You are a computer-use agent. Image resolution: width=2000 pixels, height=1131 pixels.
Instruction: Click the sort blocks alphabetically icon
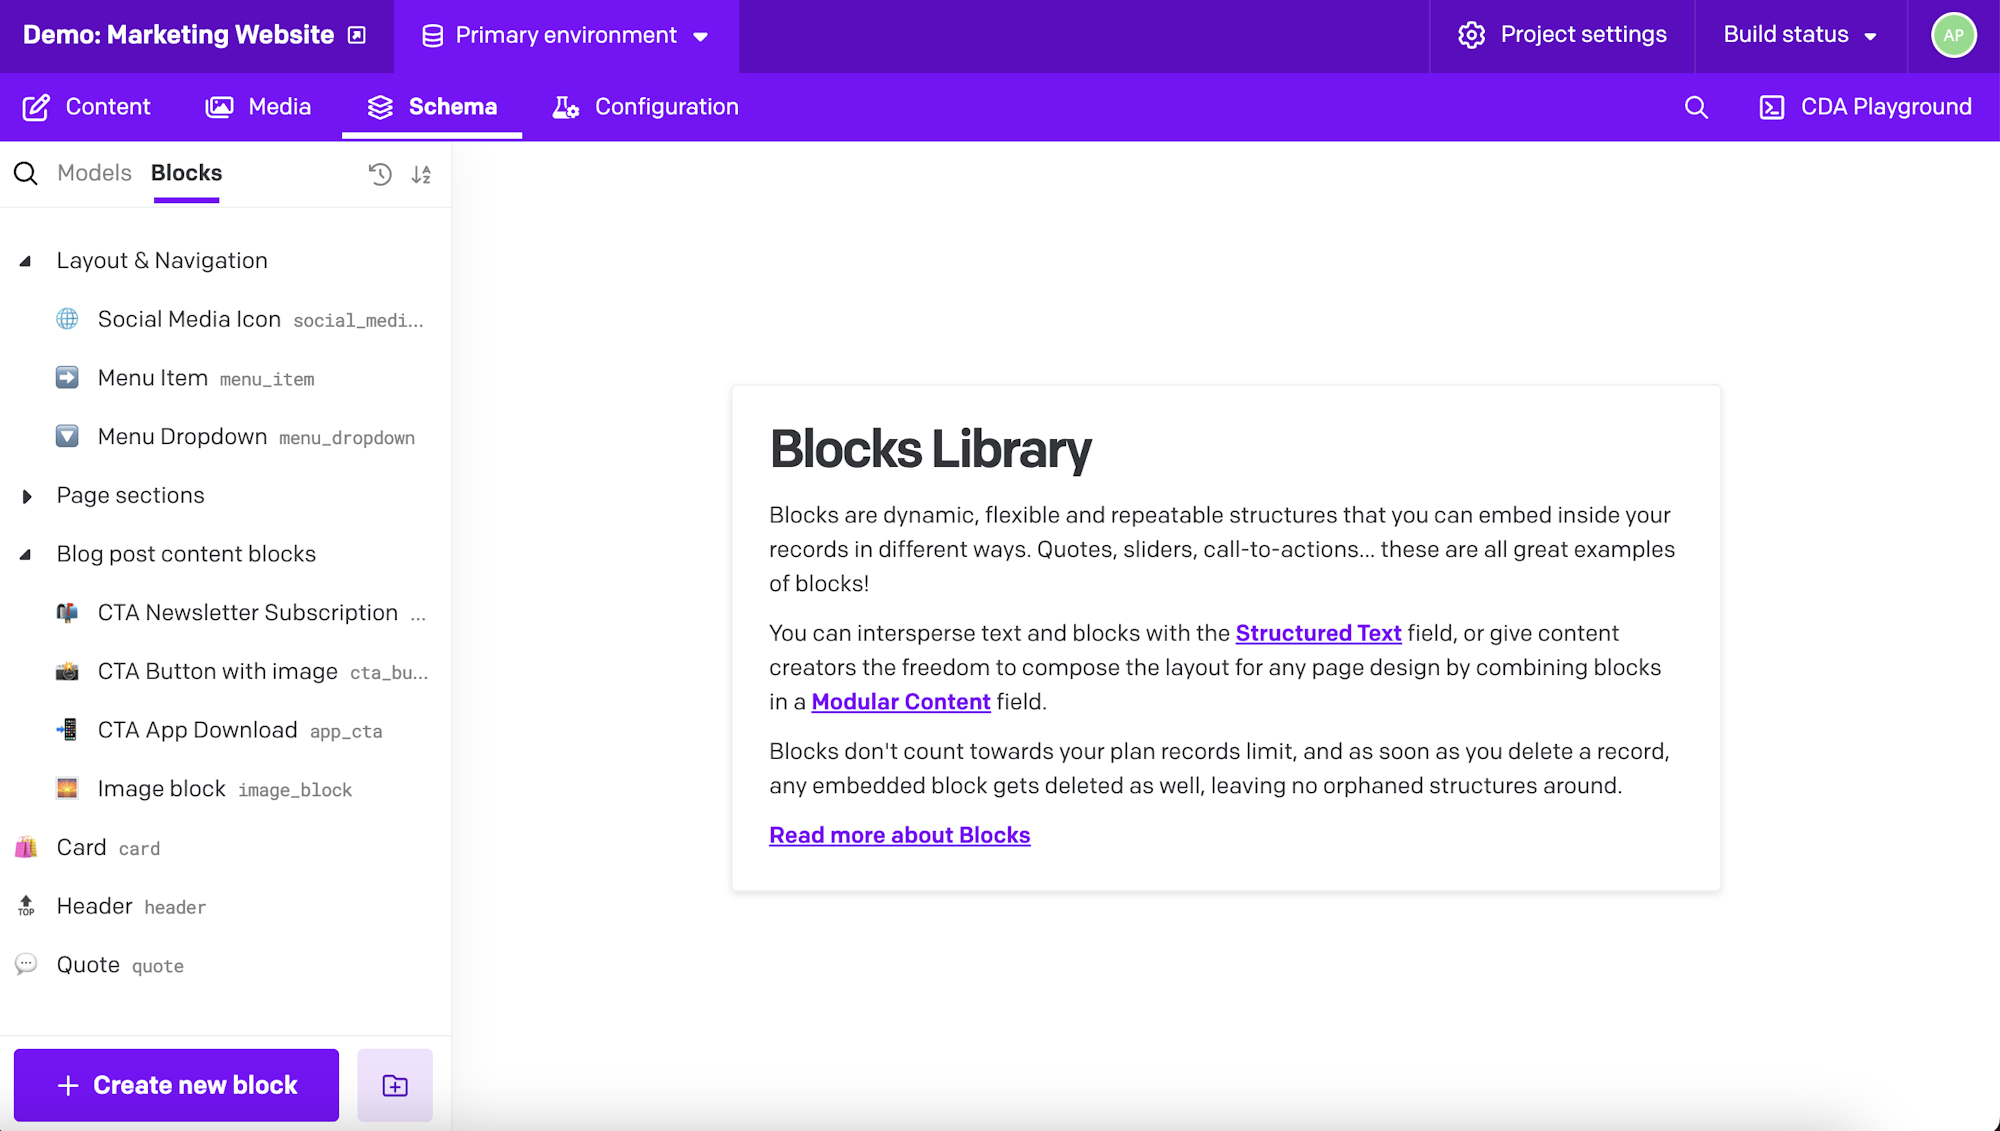click(422, 174)
